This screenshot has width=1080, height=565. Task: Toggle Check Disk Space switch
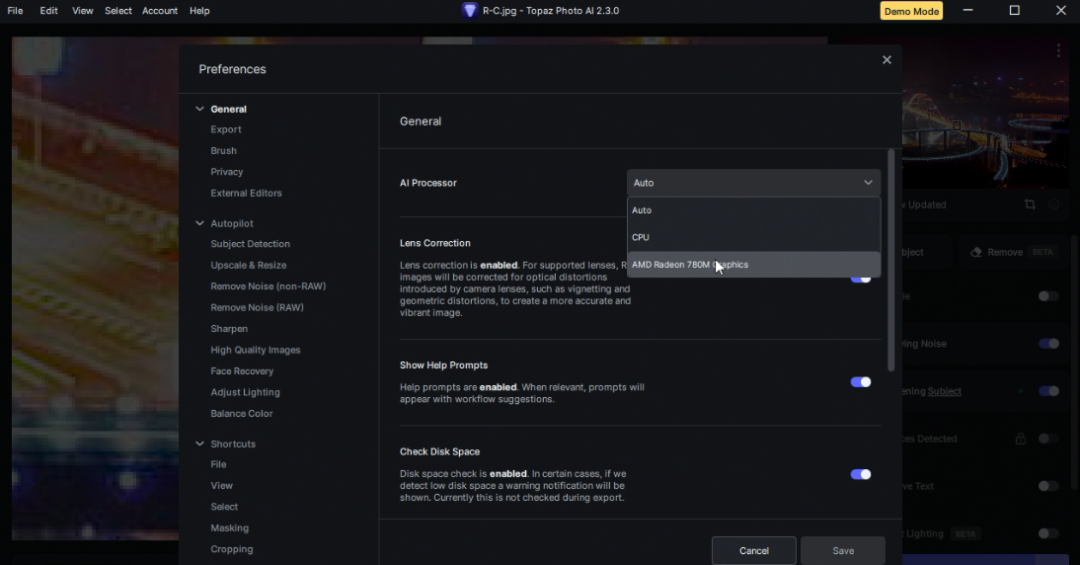pyautogui.click(x=860, y=475)
